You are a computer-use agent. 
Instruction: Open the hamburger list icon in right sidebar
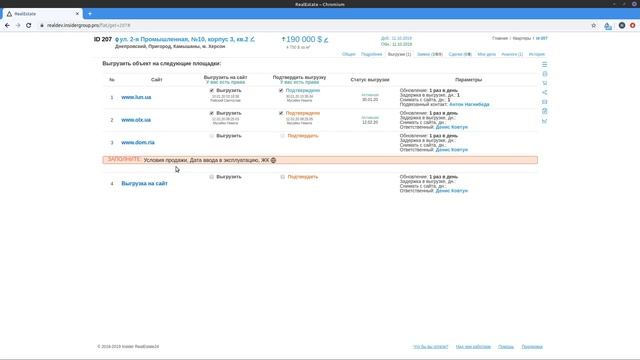click(544, 64)
